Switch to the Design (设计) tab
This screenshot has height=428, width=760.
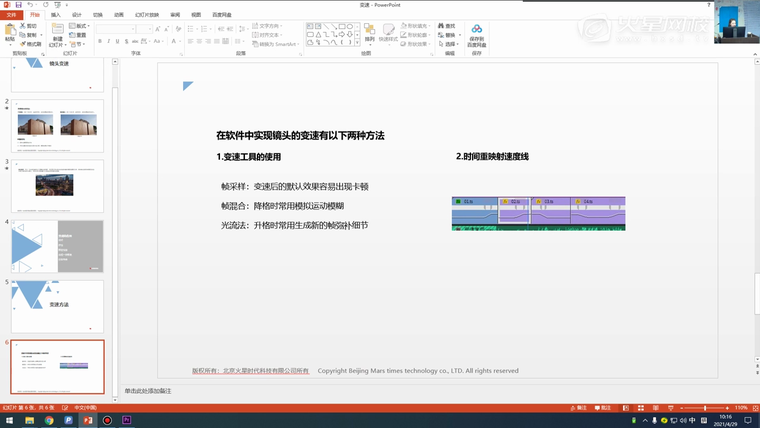[x=77, y=15]
